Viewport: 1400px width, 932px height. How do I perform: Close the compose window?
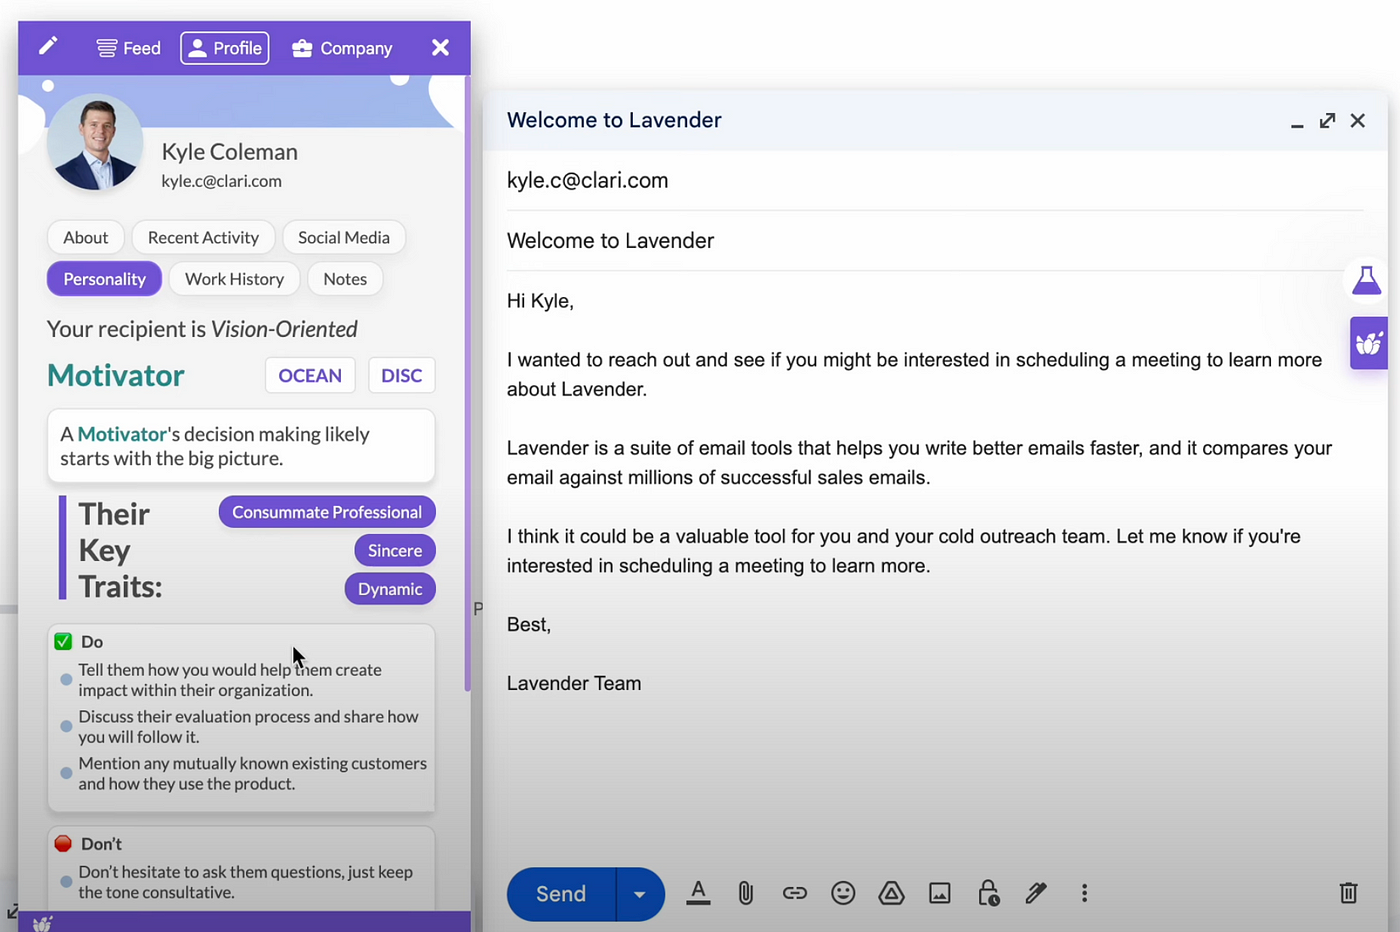pos(1357,120)
